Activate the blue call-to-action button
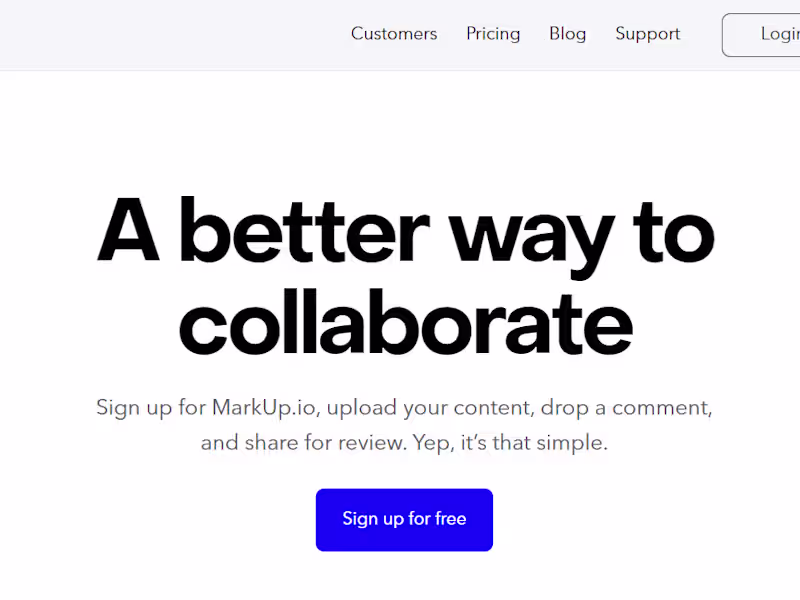Image resolution: width=800 pixels, height=600 pixels. pyautogui.click(x=404, y=519)
